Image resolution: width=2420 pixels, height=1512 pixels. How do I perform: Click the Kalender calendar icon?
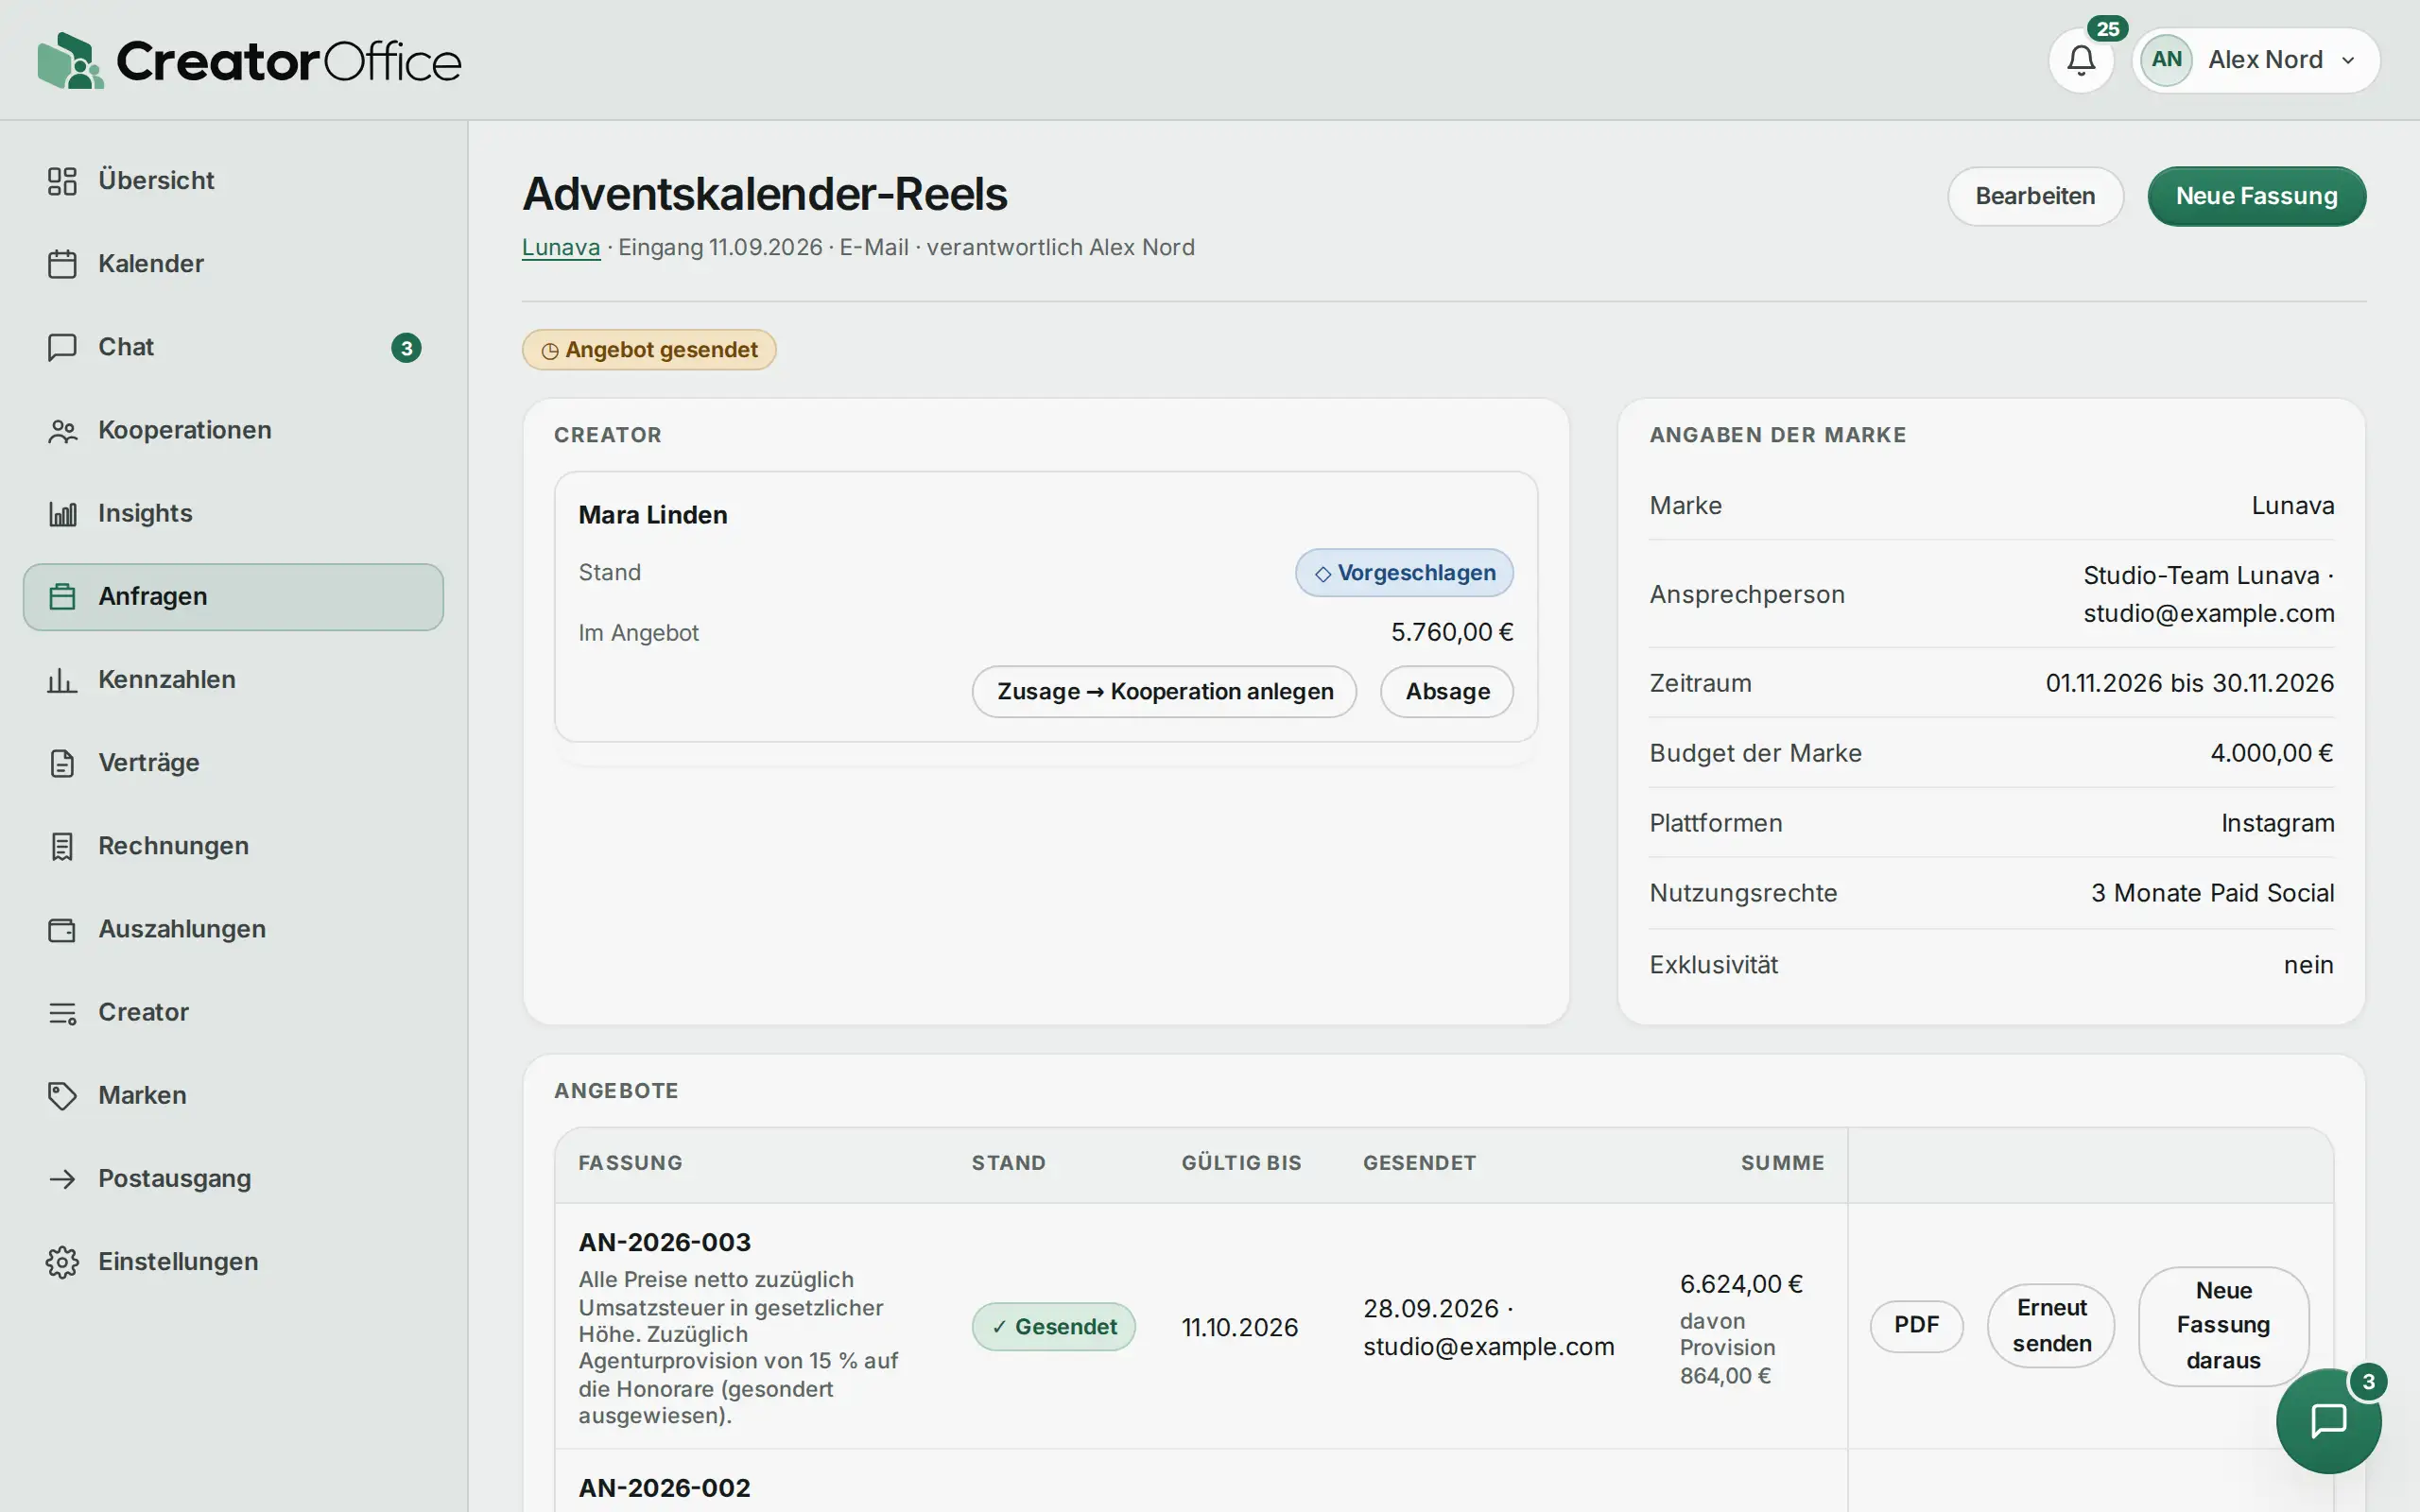[62, 264]
